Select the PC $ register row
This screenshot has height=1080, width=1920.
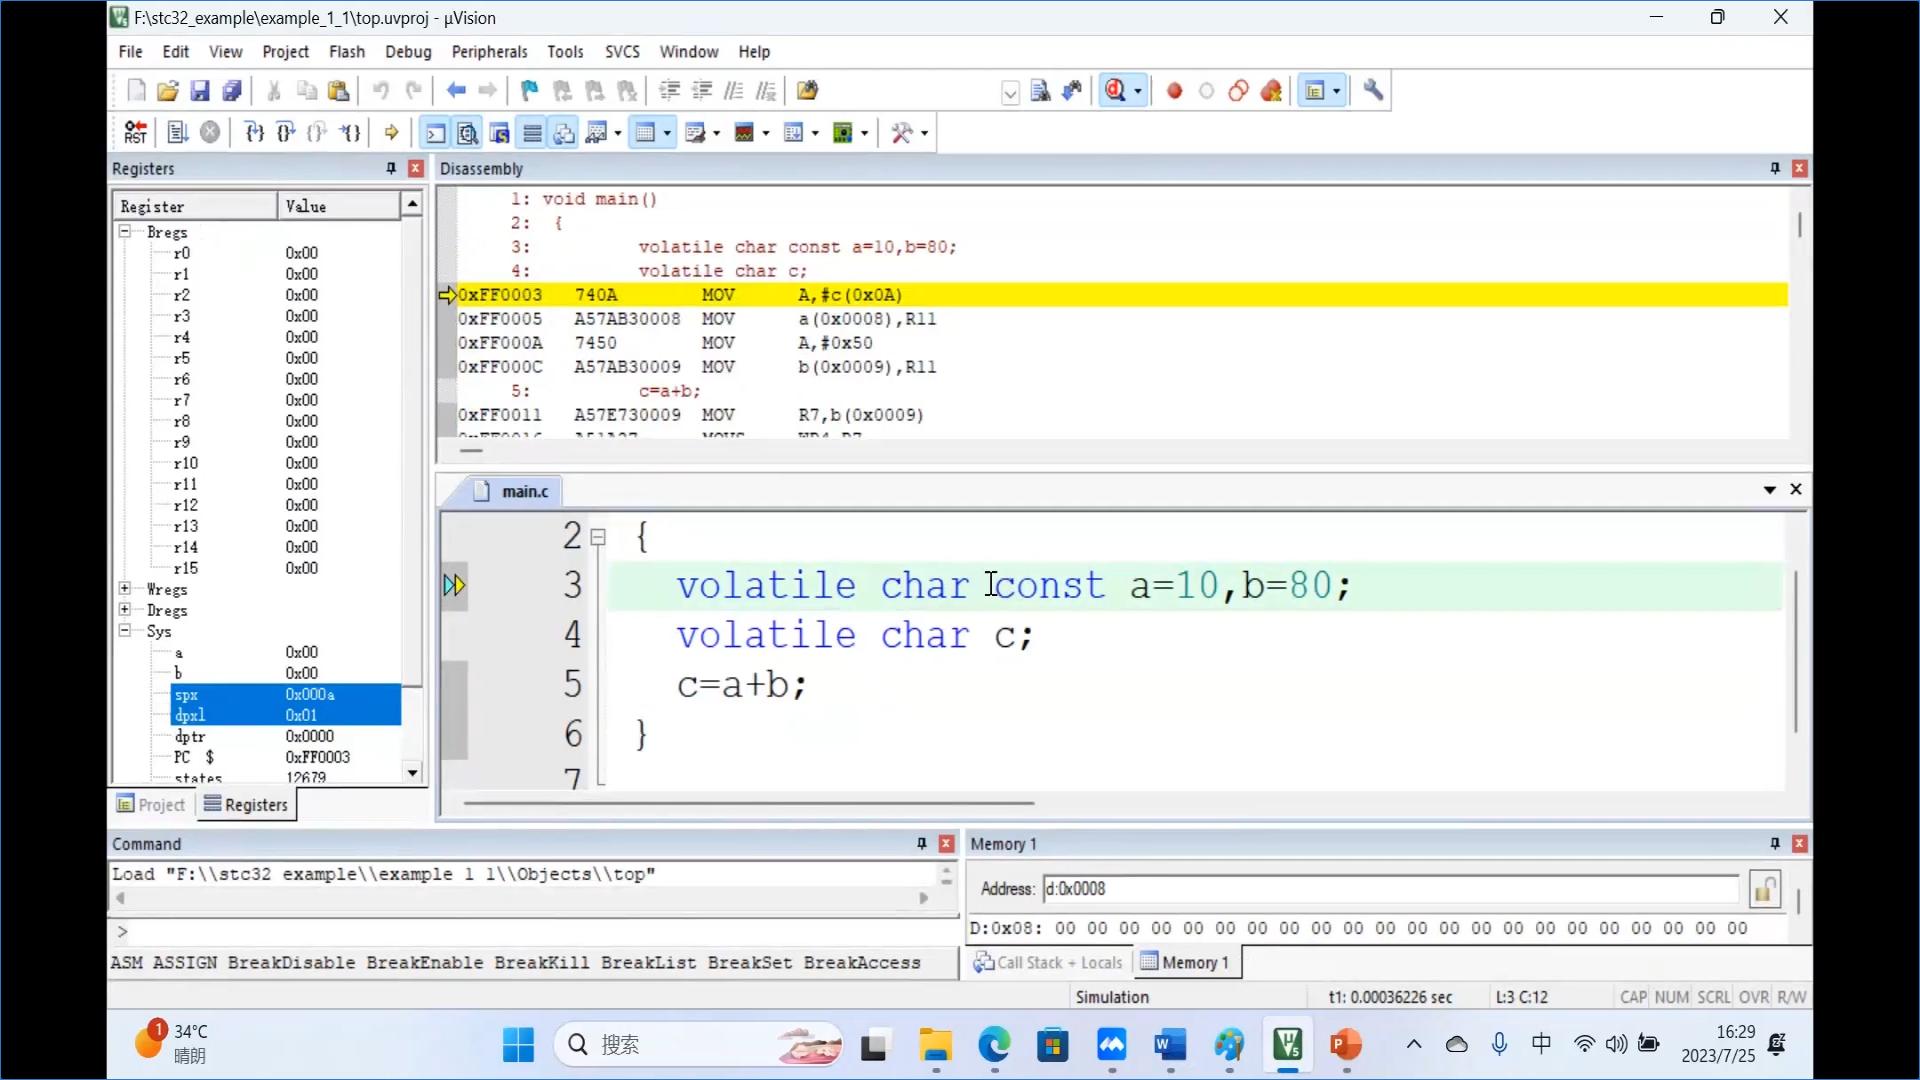[260, 757]
